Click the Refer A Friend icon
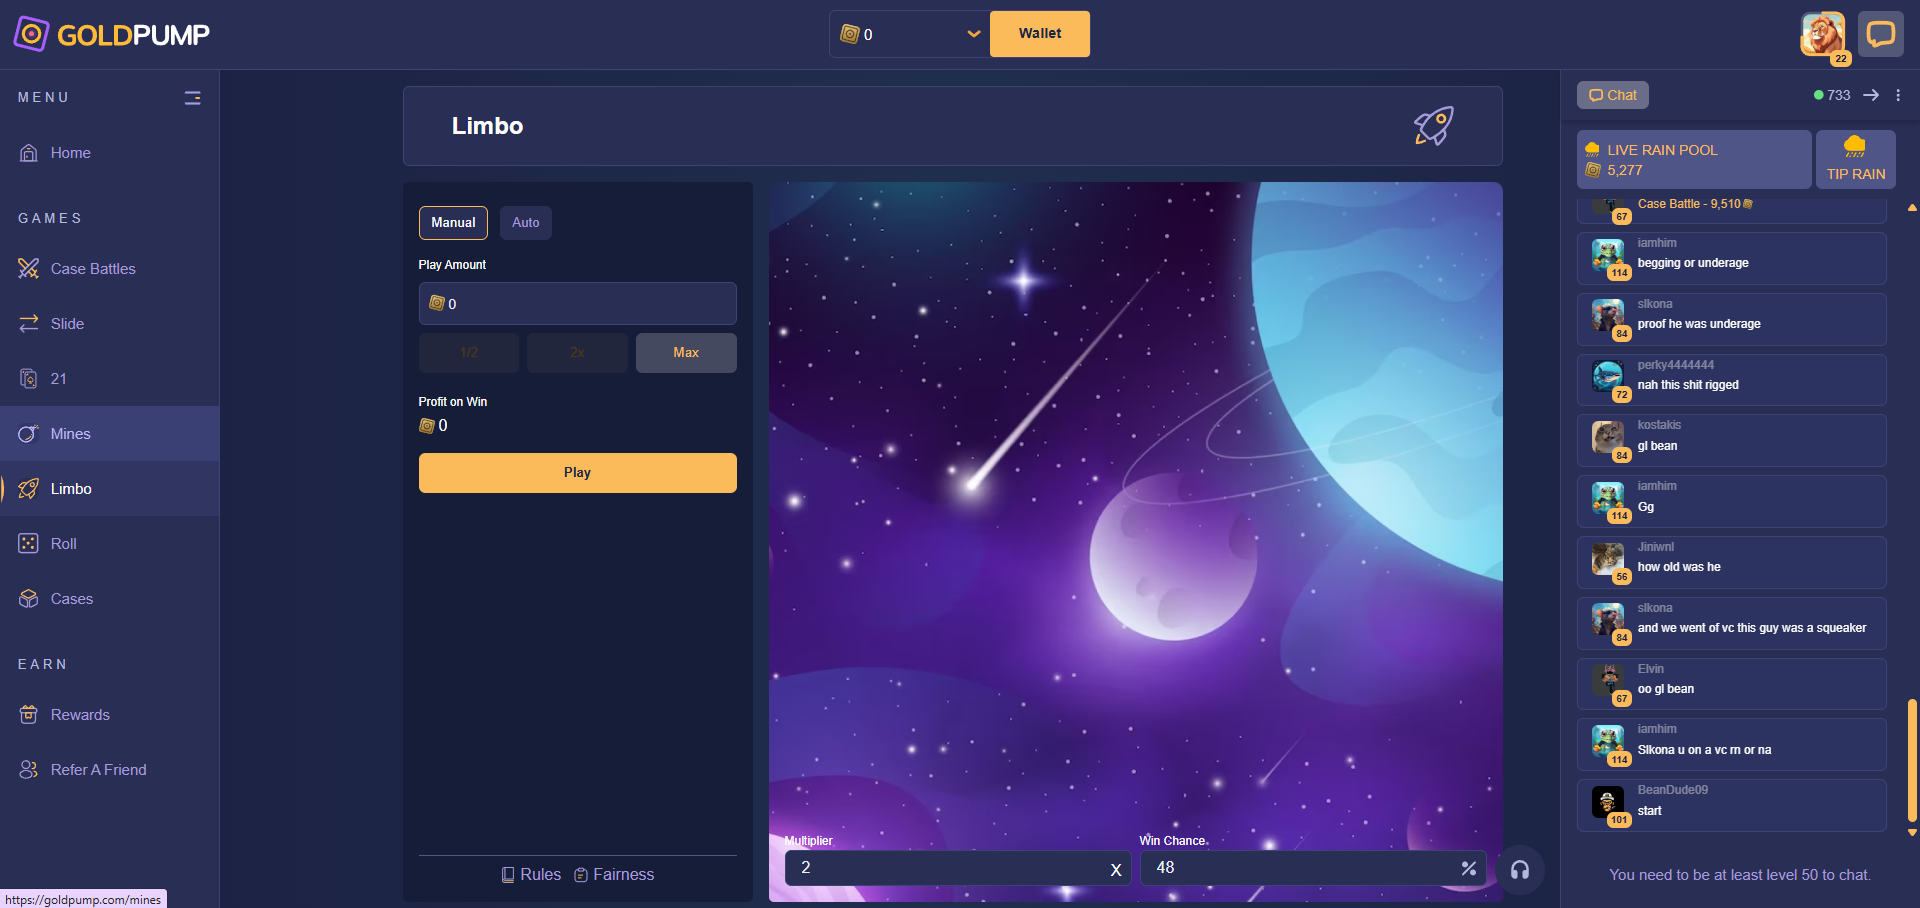1920x908 pixels. click(29, 770)
